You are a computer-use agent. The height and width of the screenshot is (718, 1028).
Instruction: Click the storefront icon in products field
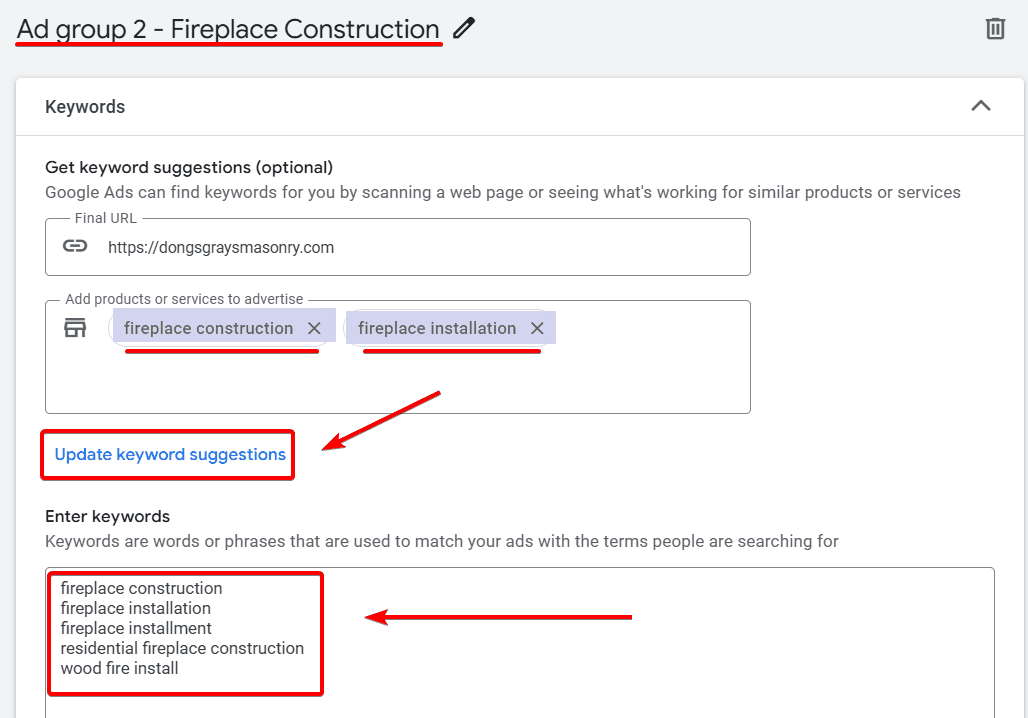75,328
